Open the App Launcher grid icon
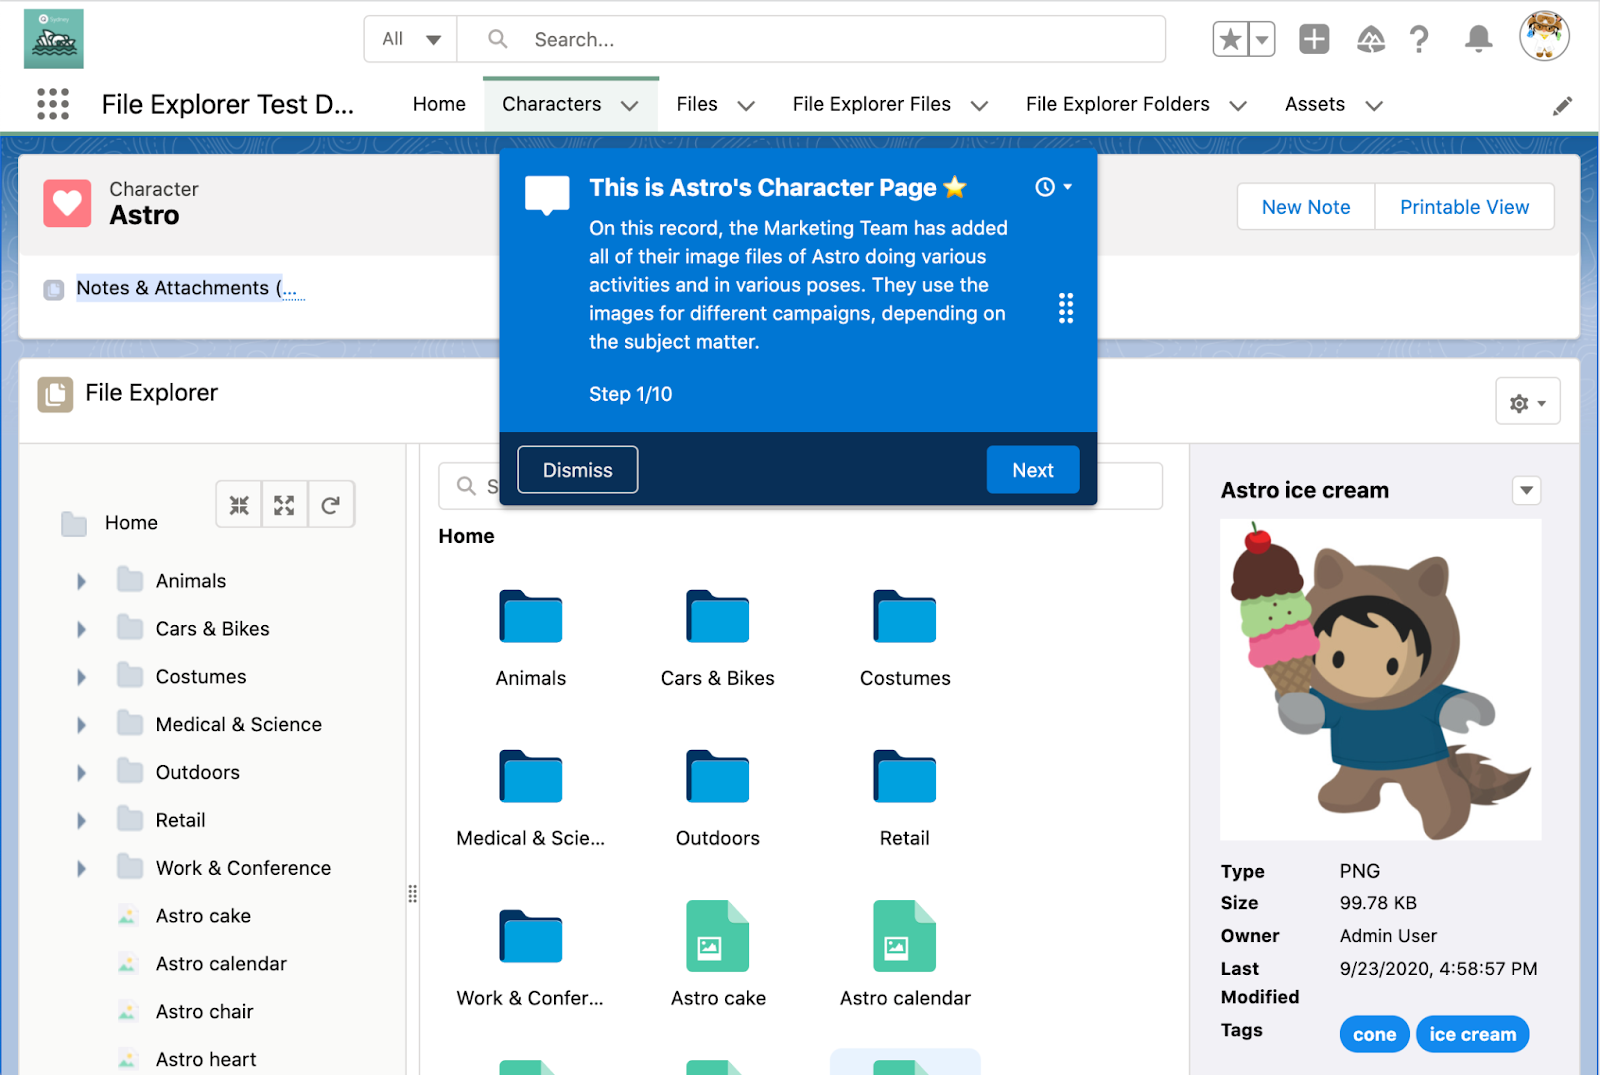Screen dimensions: 1600x1075 point(53,104)
